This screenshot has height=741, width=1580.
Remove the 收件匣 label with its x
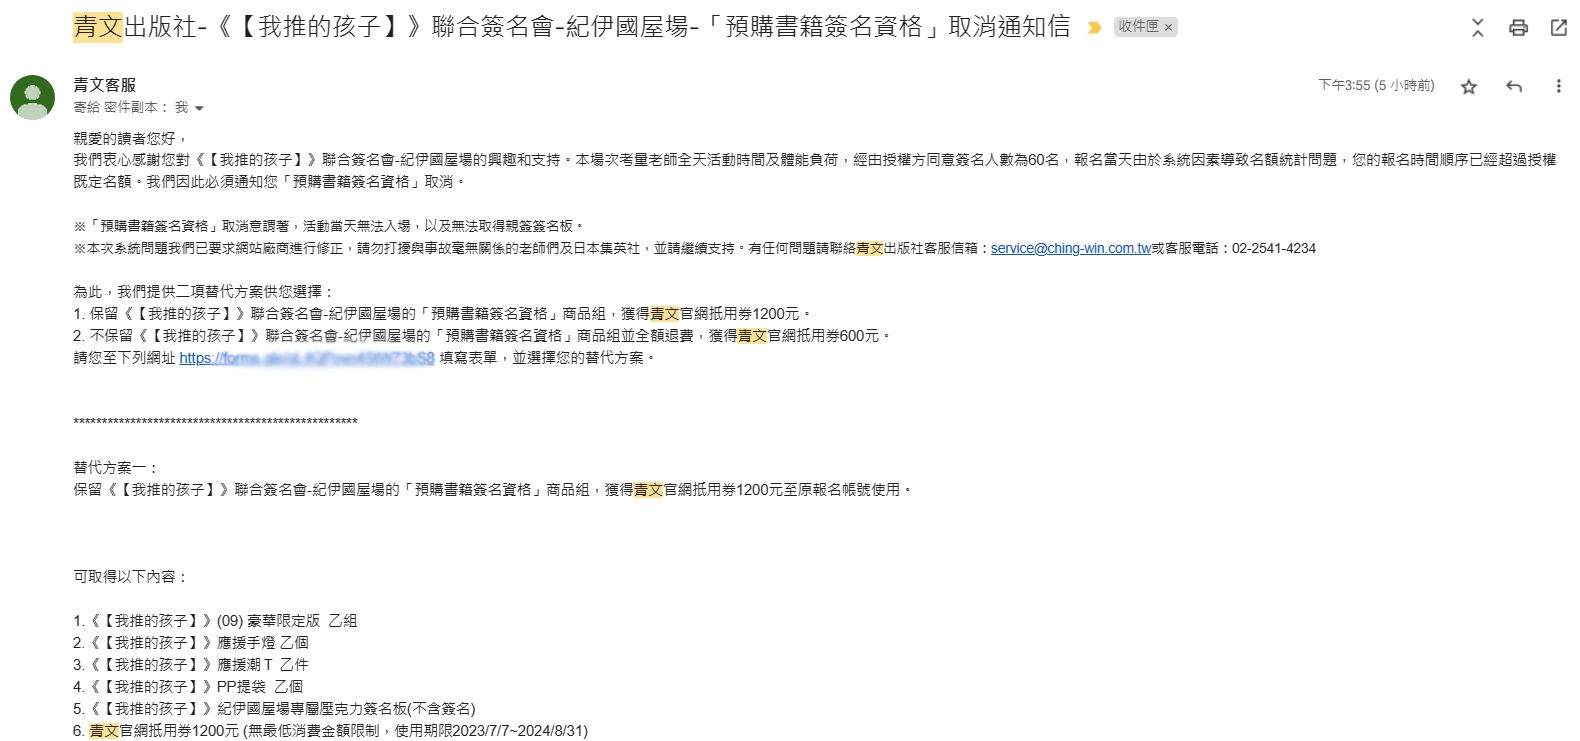pos(1168,27)
